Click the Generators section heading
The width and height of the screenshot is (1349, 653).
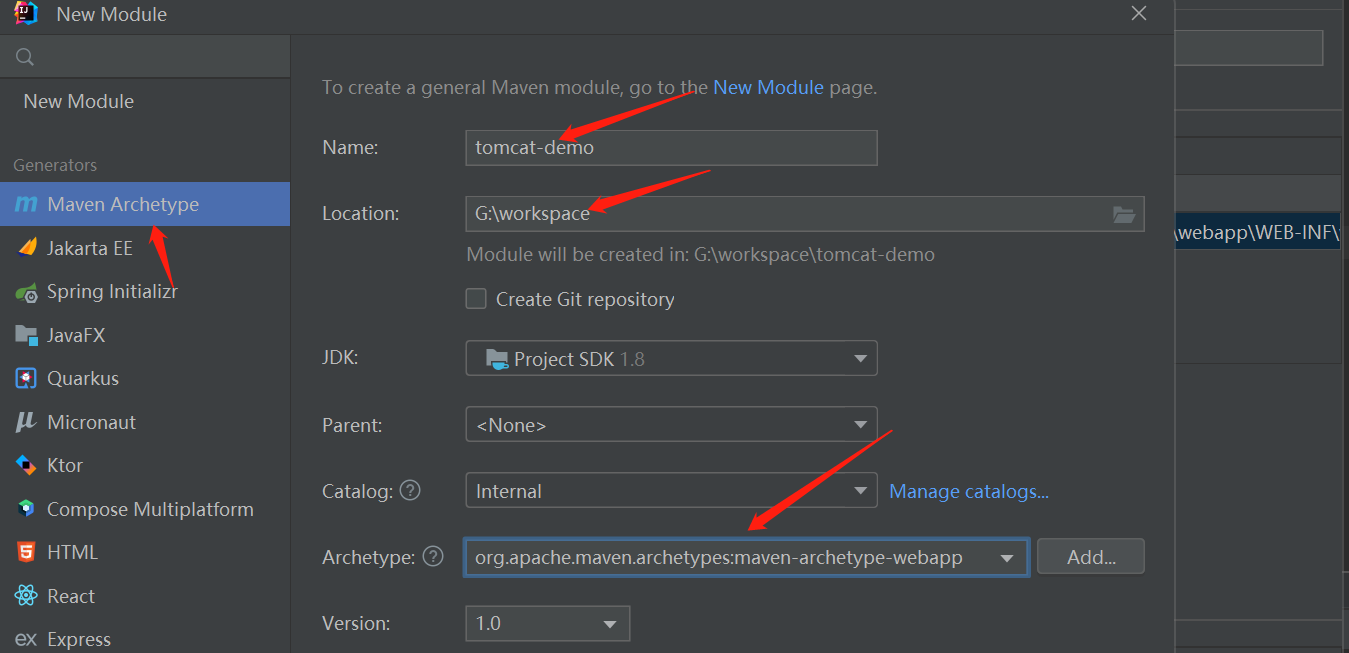pyautogui.click(x=55, y=165)
